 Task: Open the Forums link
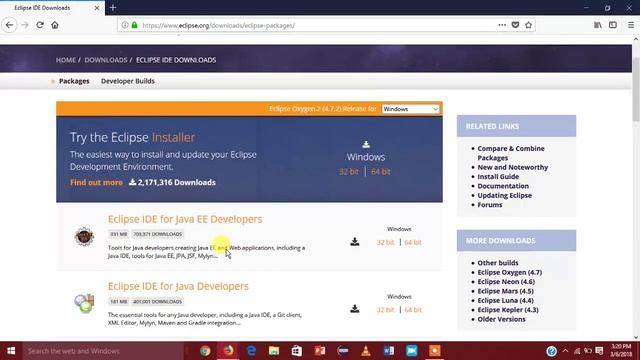(x=490, y=205)
